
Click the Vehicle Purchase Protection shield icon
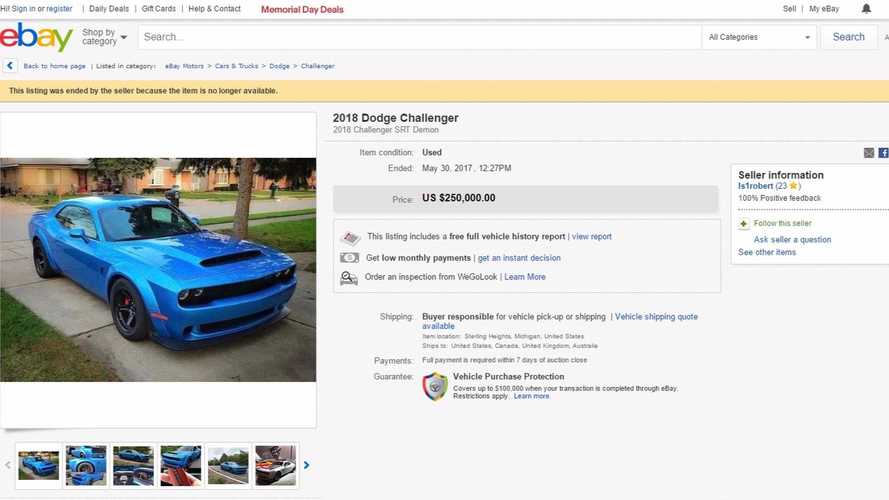click(x=435, y=386)
